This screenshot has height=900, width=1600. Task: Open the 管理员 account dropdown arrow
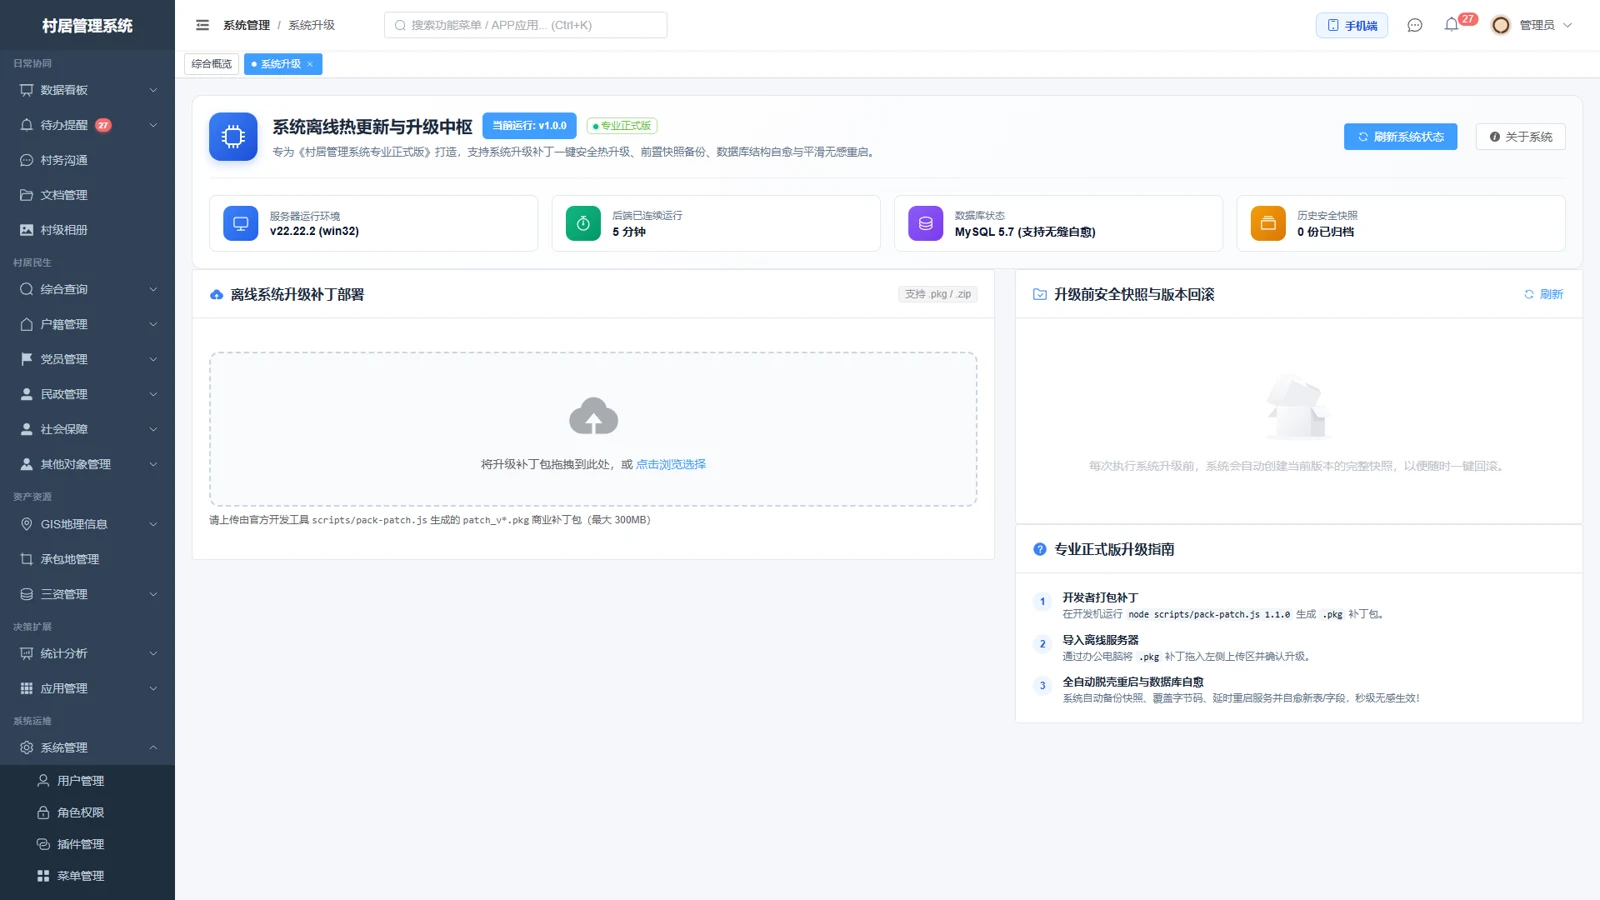click(x=1567, y=25)
